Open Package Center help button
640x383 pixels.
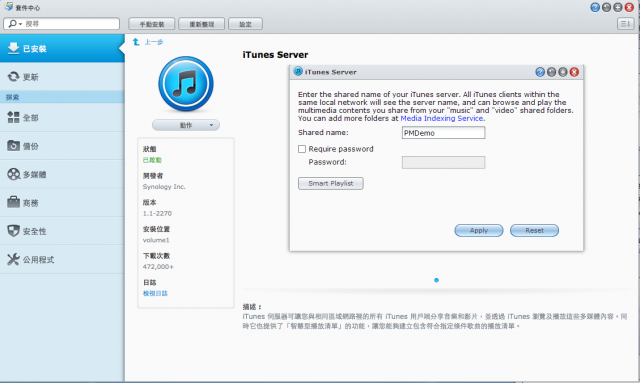pyautogui.click(x=595, y=7)
